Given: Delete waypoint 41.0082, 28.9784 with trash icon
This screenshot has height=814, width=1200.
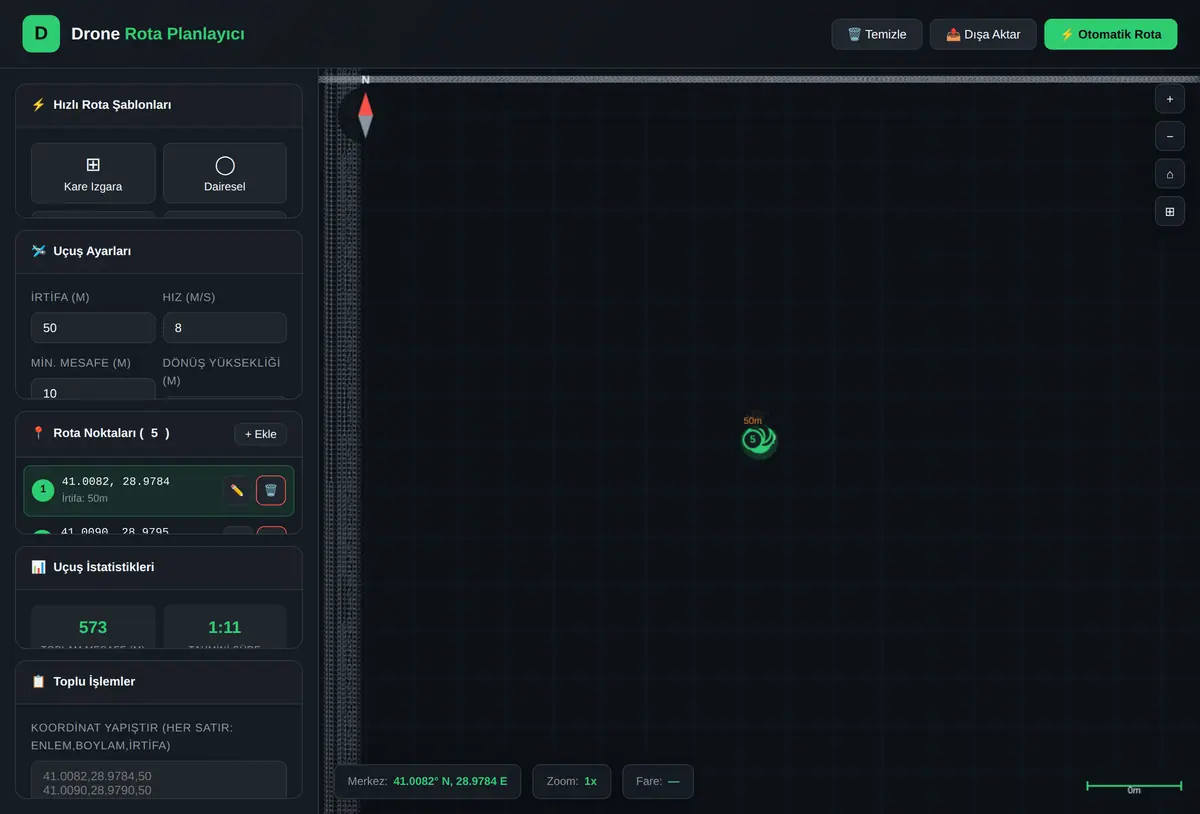Looking at the screenshot, I should [x=271, y=490].
